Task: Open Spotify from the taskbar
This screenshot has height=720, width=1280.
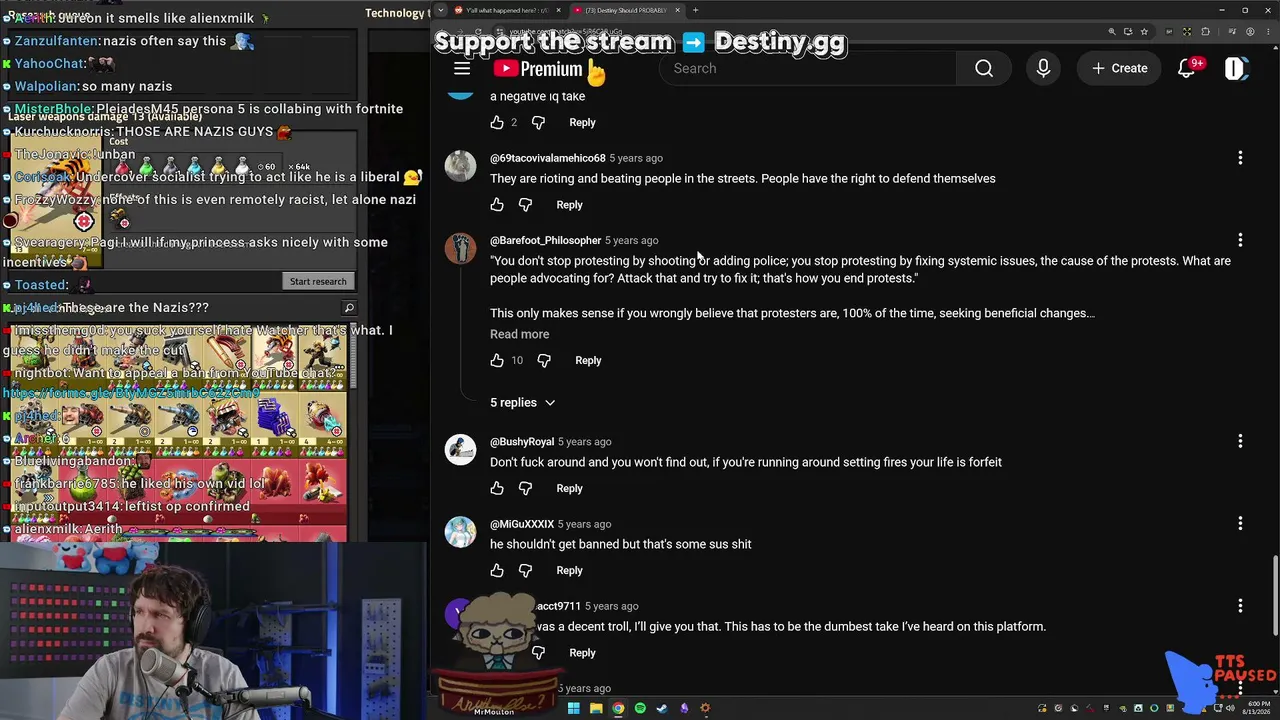Action: tap(640, 708)
